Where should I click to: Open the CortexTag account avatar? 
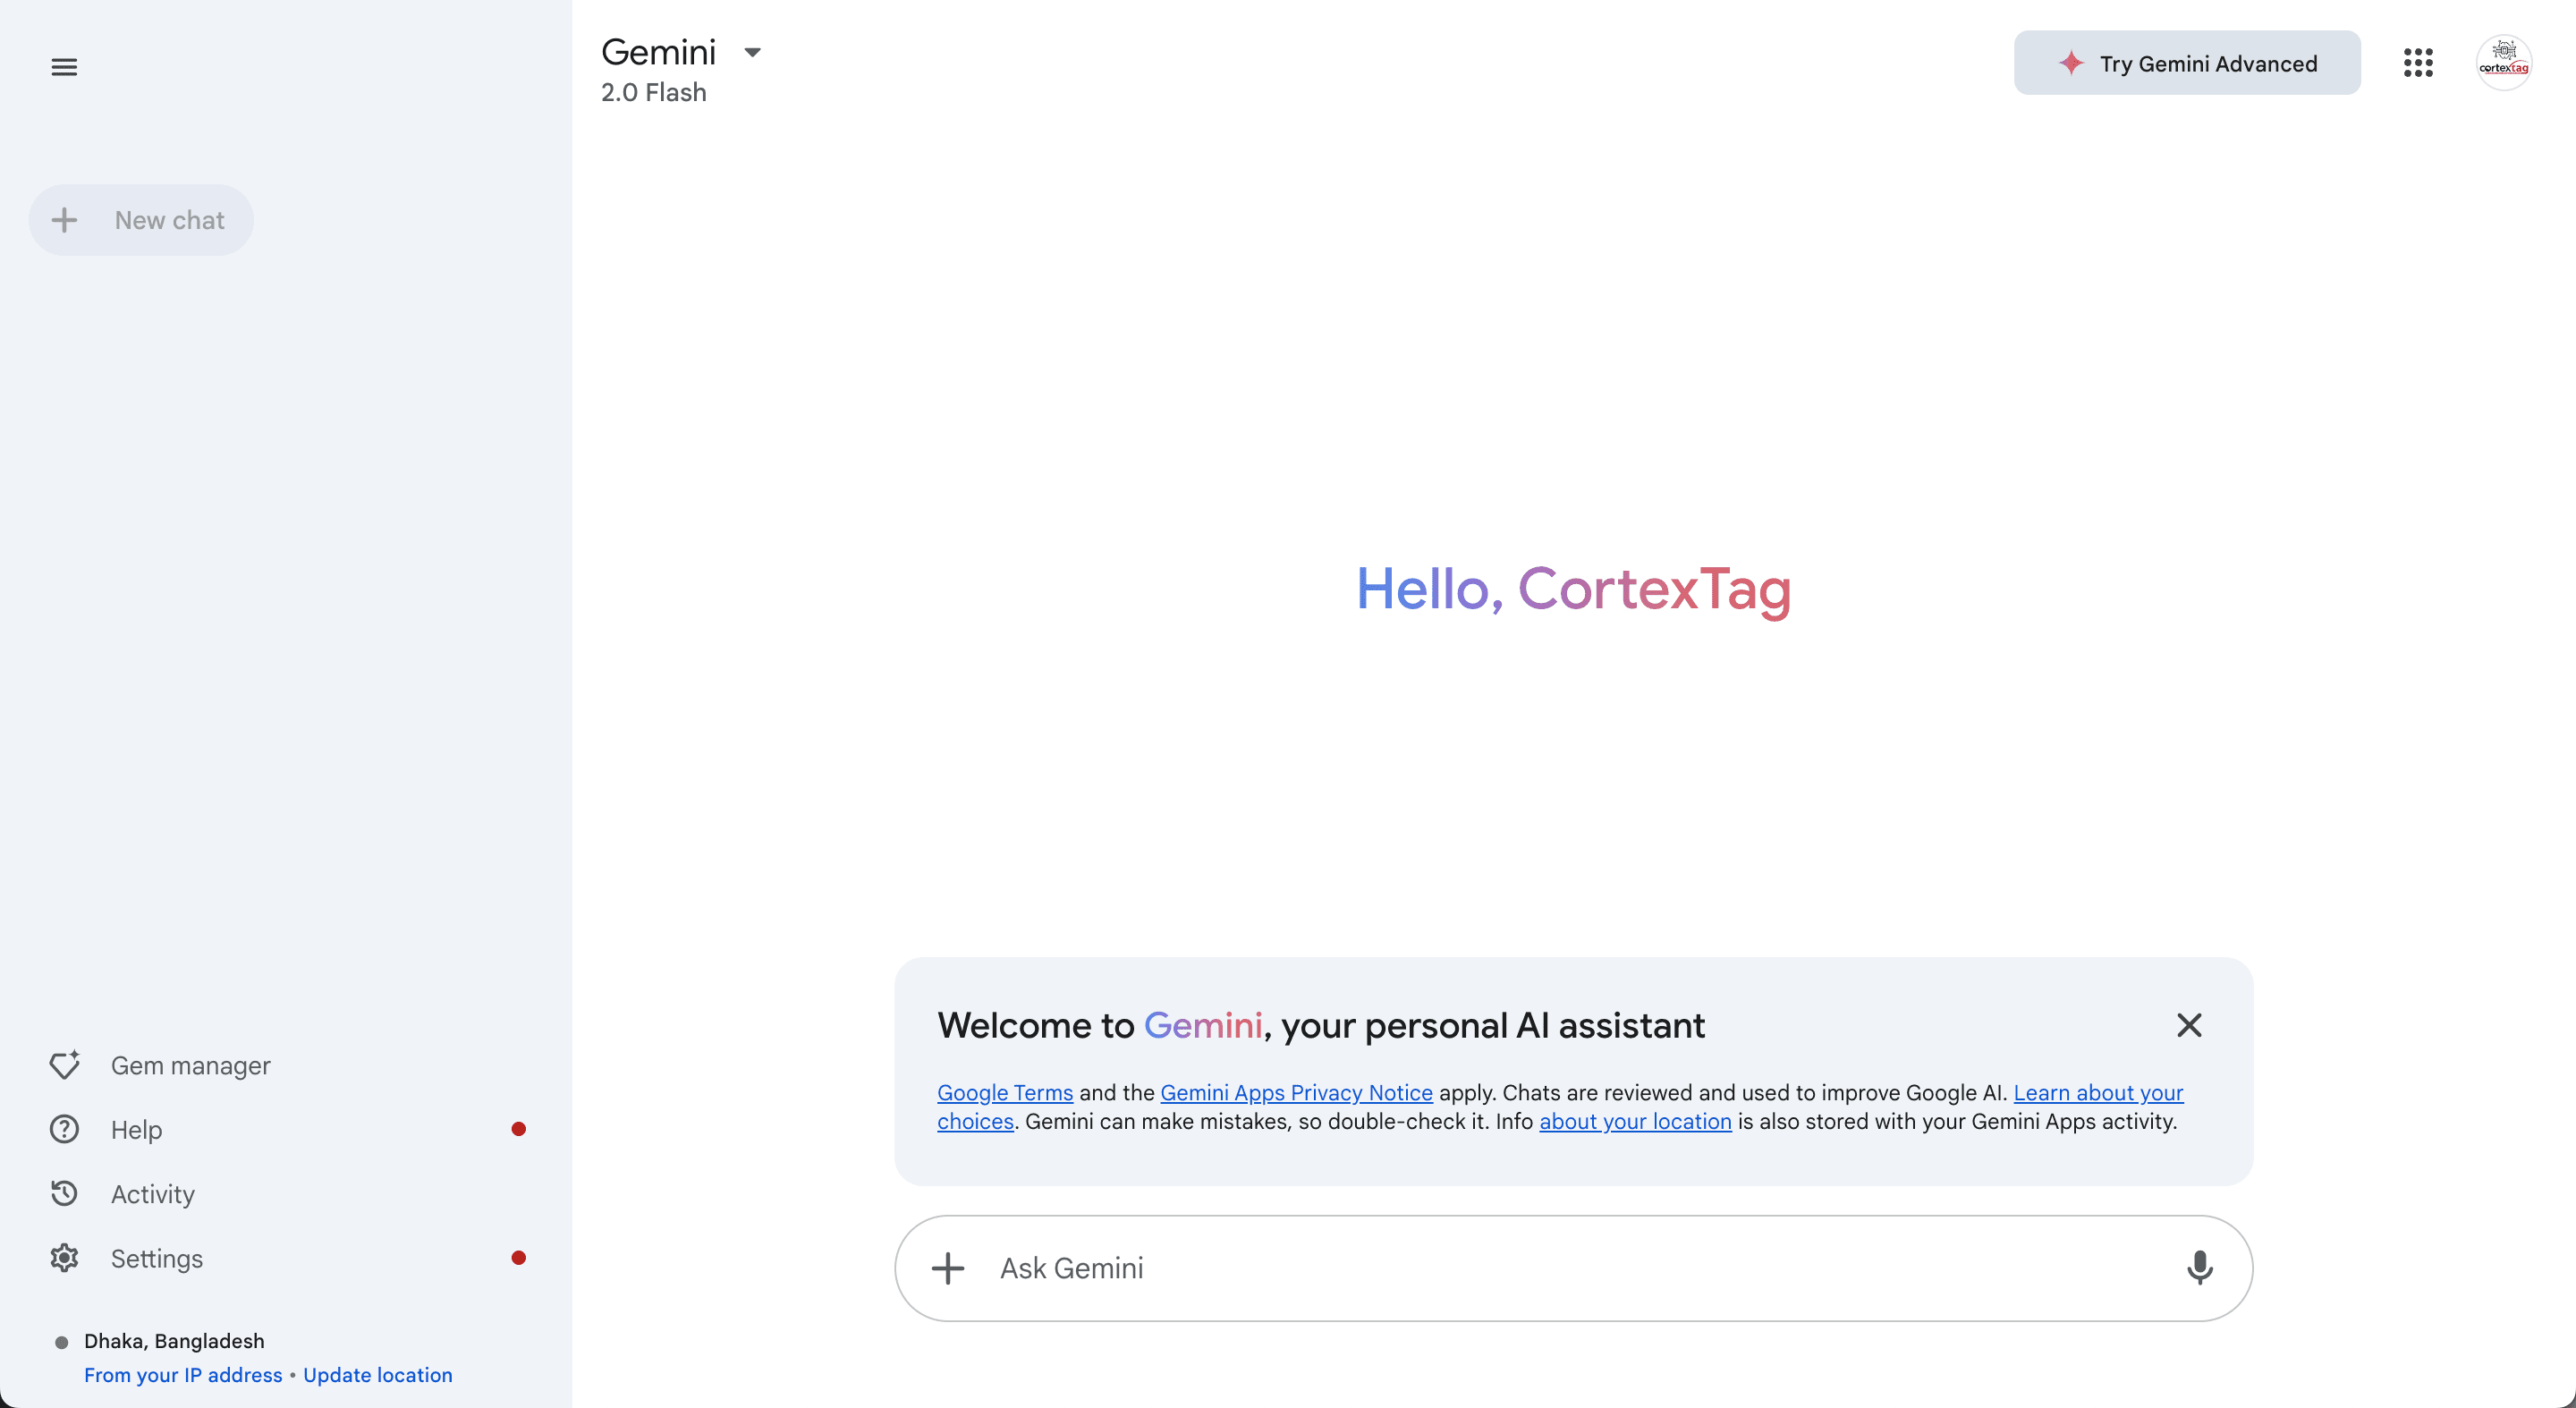pyautogui.click(x=2504, y=63)
